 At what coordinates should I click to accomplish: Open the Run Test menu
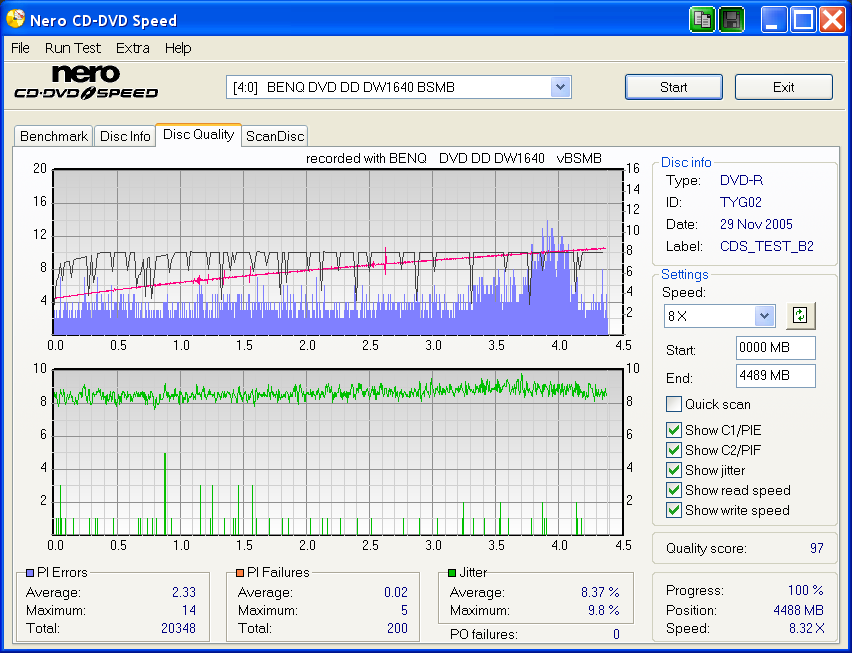click(72, 48)
